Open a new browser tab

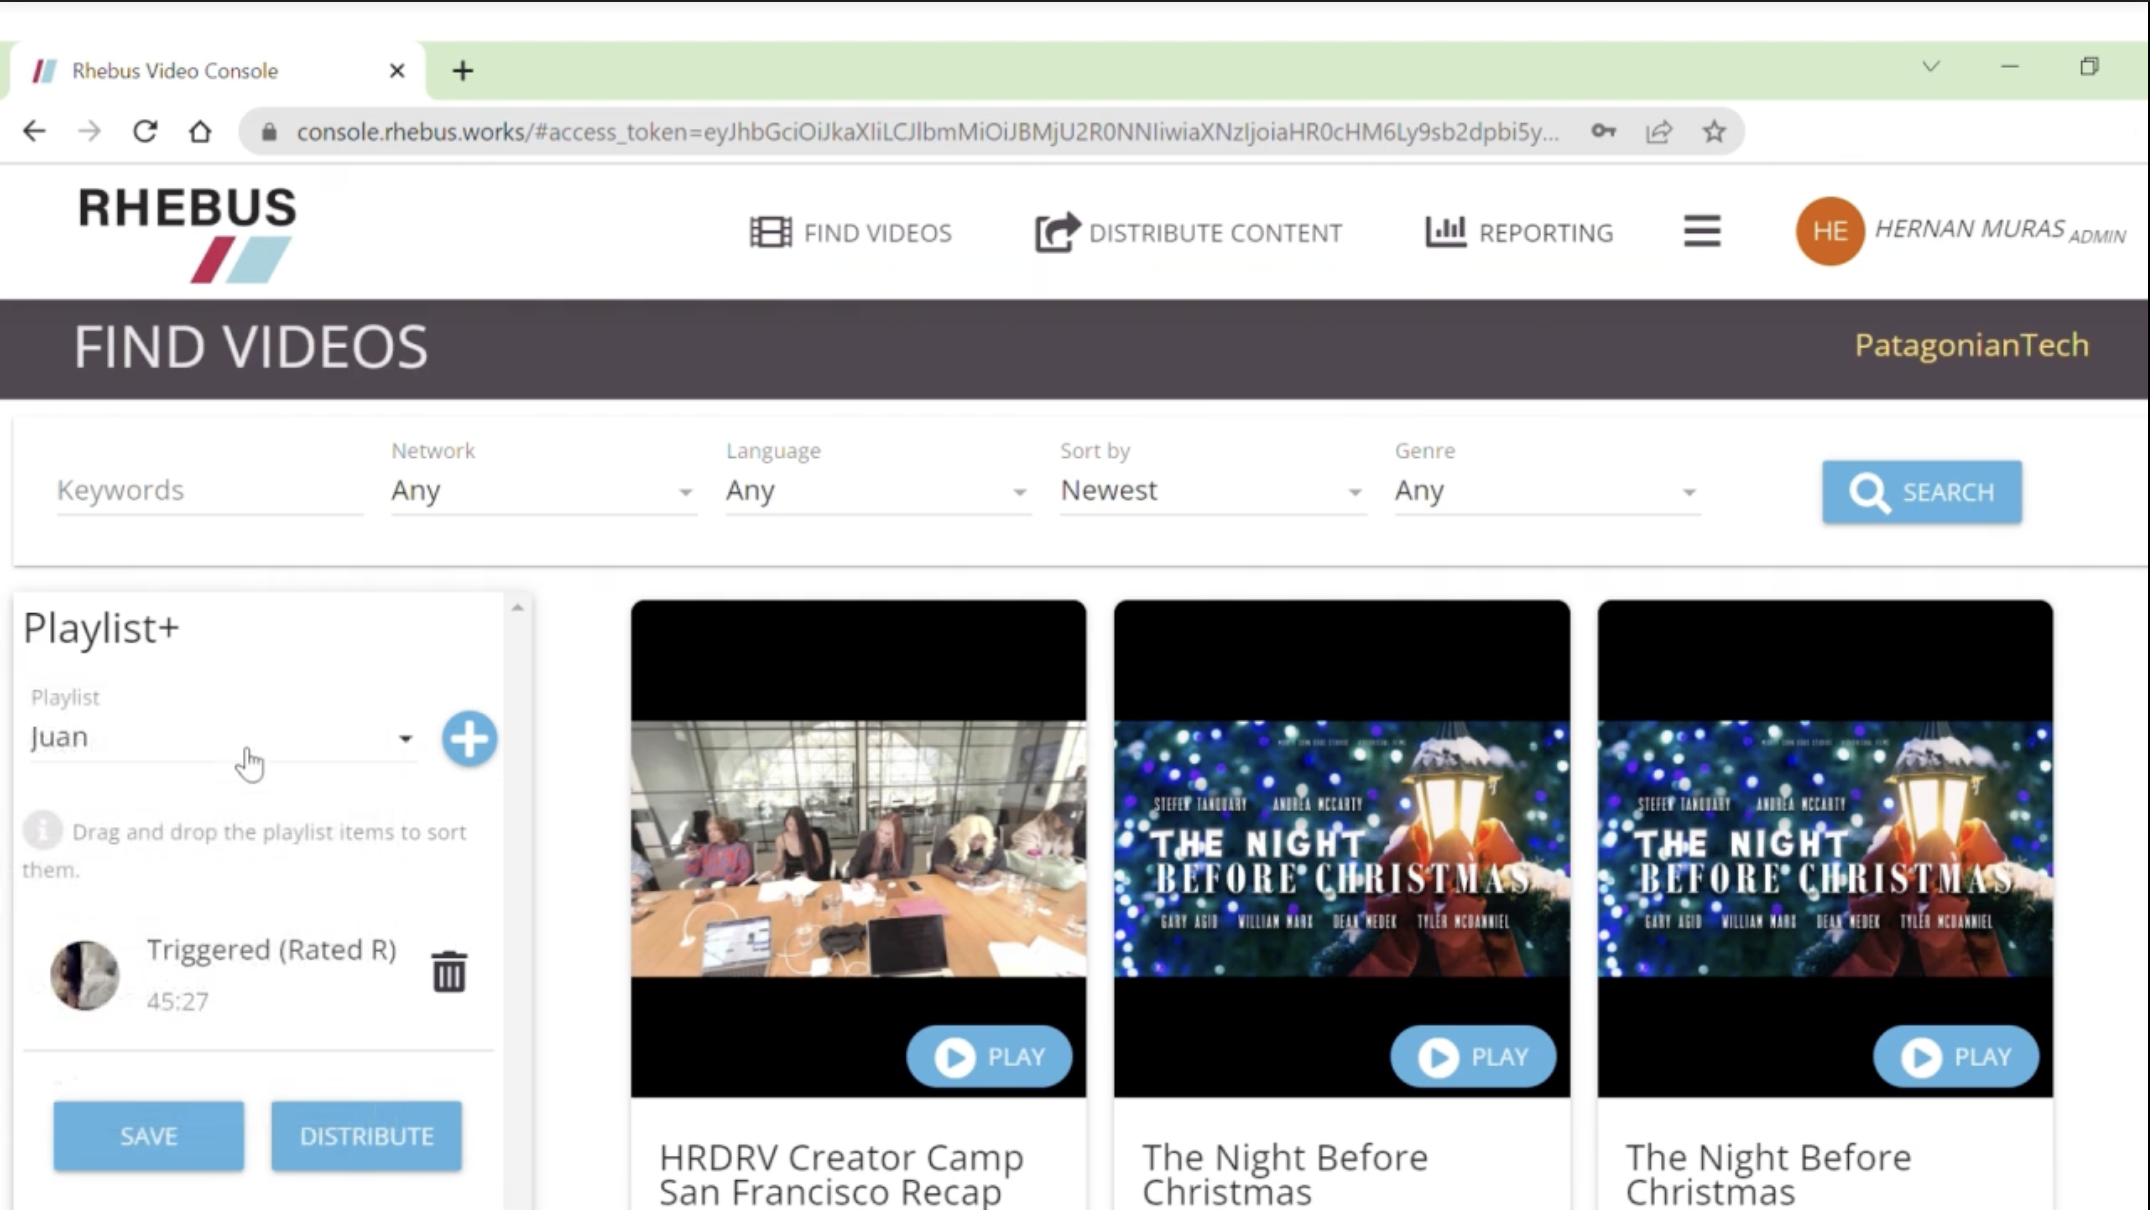point(462,71)
